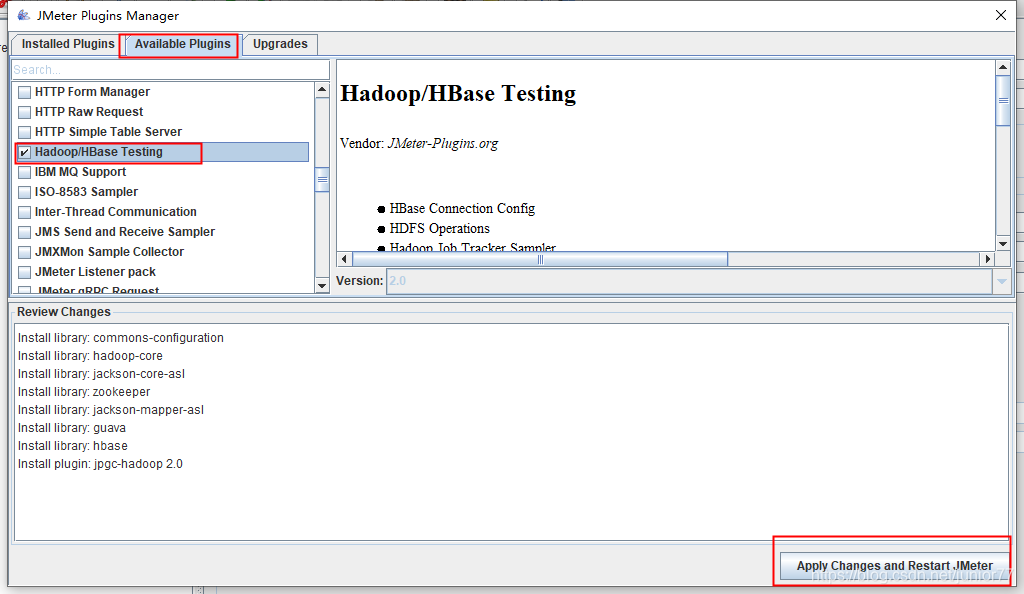Select the HTTP Raw Request plugin name
1024x594 pixels.
click(89, 112)
